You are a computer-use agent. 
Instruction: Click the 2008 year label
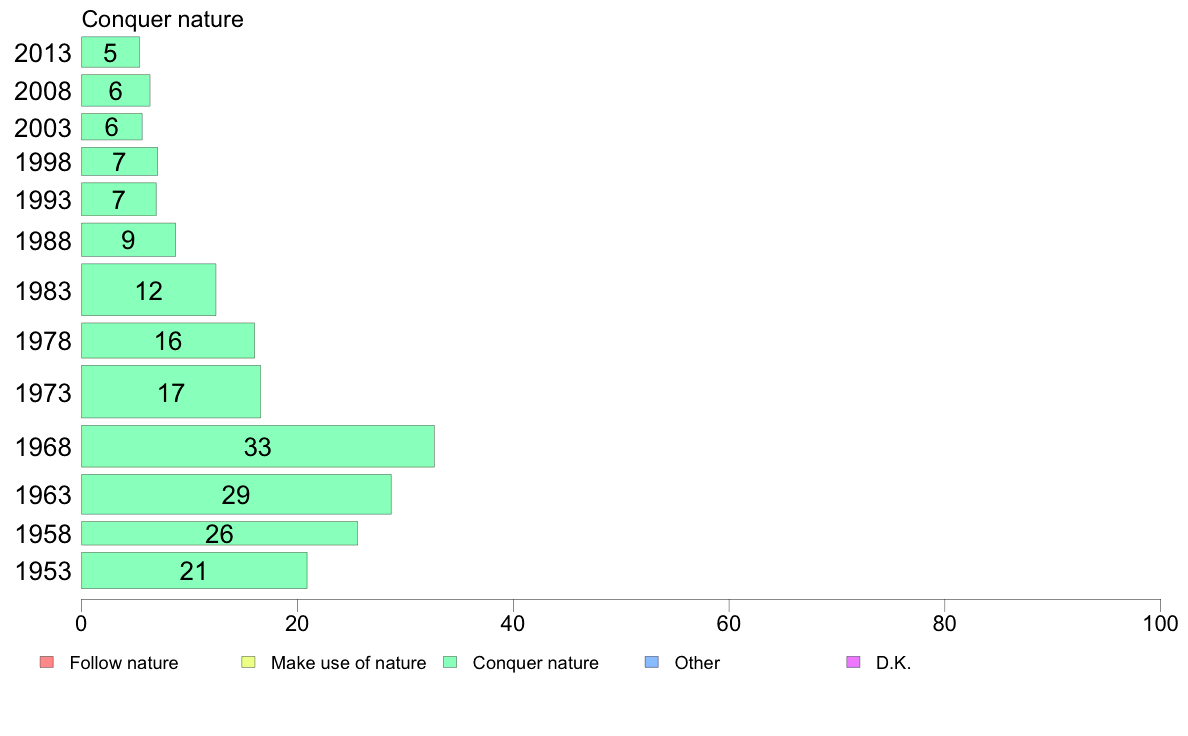click(43, 92)
